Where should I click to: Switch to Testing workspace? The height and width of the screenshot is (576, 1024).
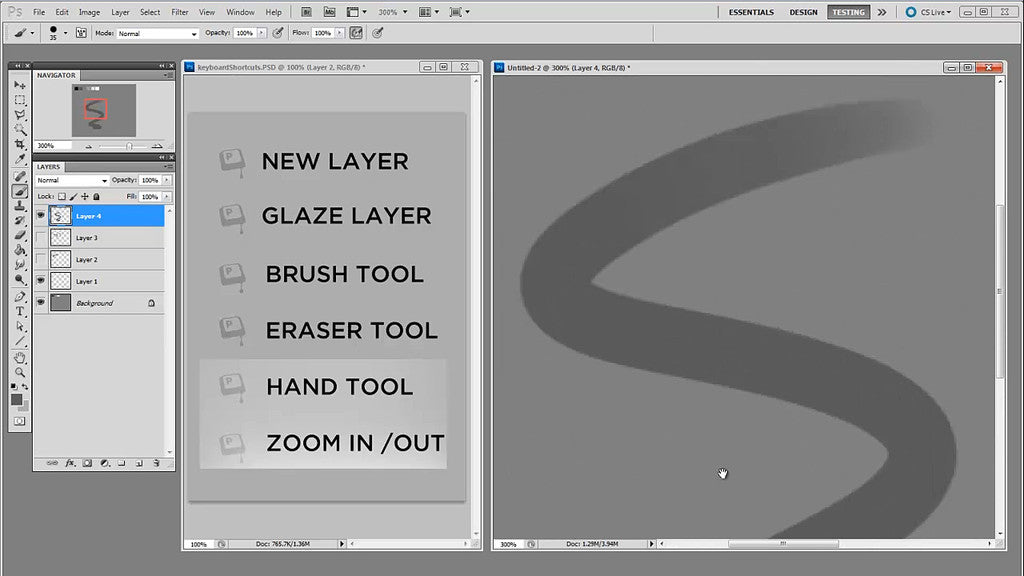click(x=848, y=12)
